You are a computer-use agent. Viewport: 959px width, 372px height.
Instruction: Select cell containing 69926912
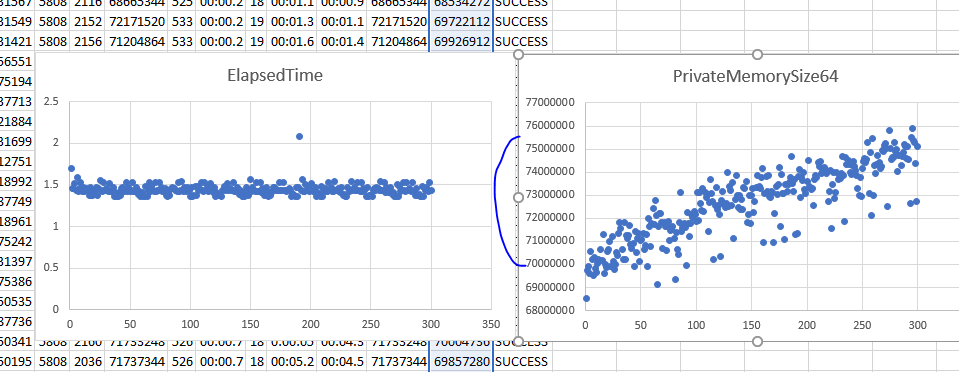click(x=461, y=42)
